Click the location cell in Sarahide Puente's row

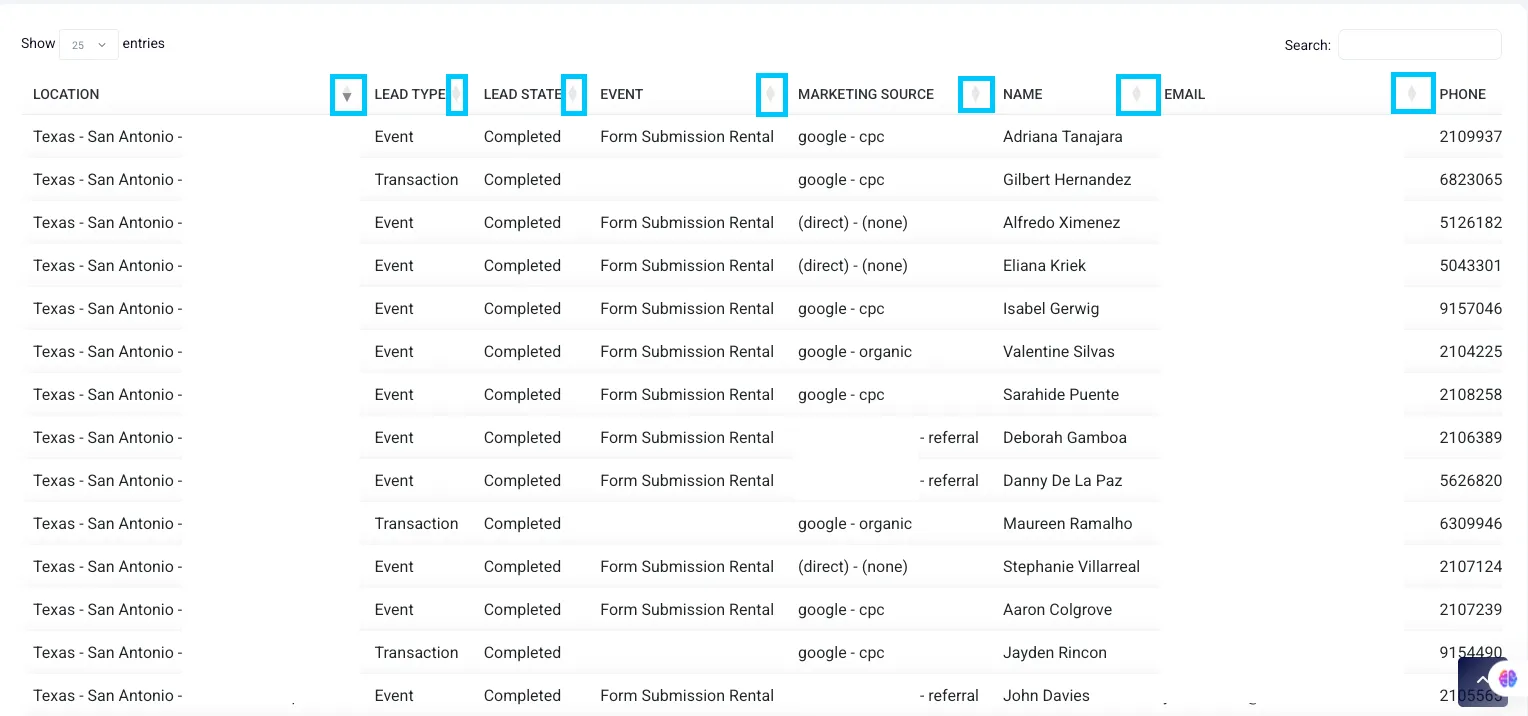point(108,395)
